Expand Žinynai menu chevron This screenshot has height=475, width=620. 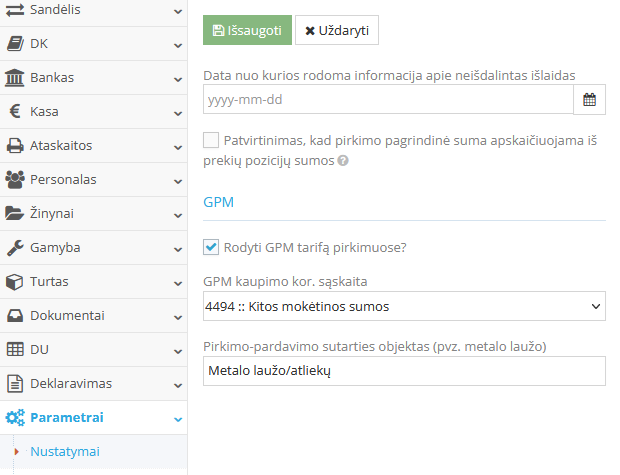pos(178,216)
